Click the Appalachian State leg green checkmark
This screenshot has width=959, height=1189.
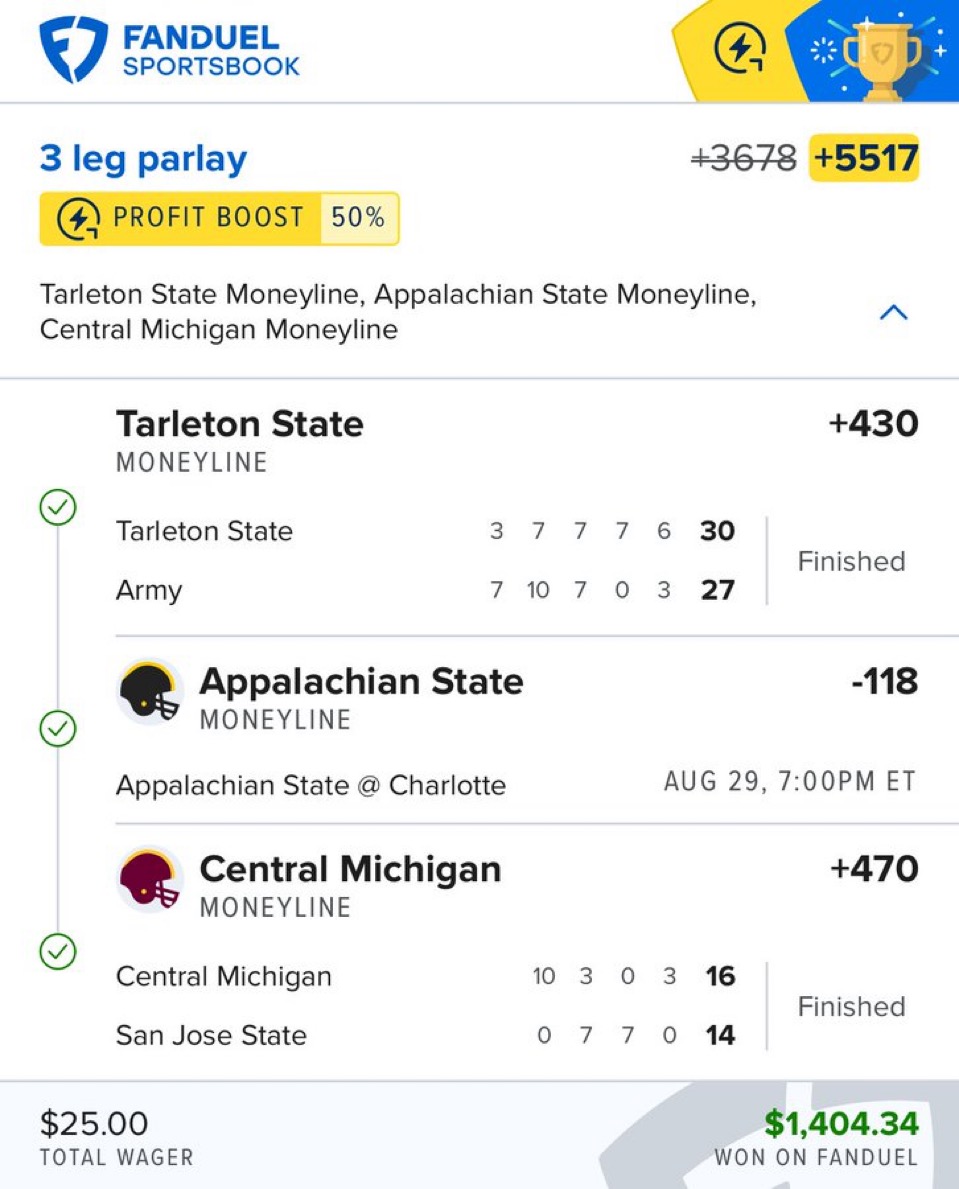click(x=58, y=729)
